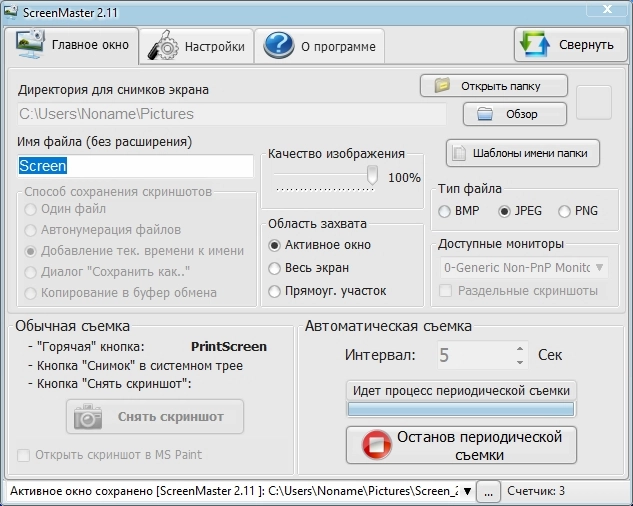Click the empty square button beside Открыть папку
The height and width of the screenshot is (506, 633).
593,102
